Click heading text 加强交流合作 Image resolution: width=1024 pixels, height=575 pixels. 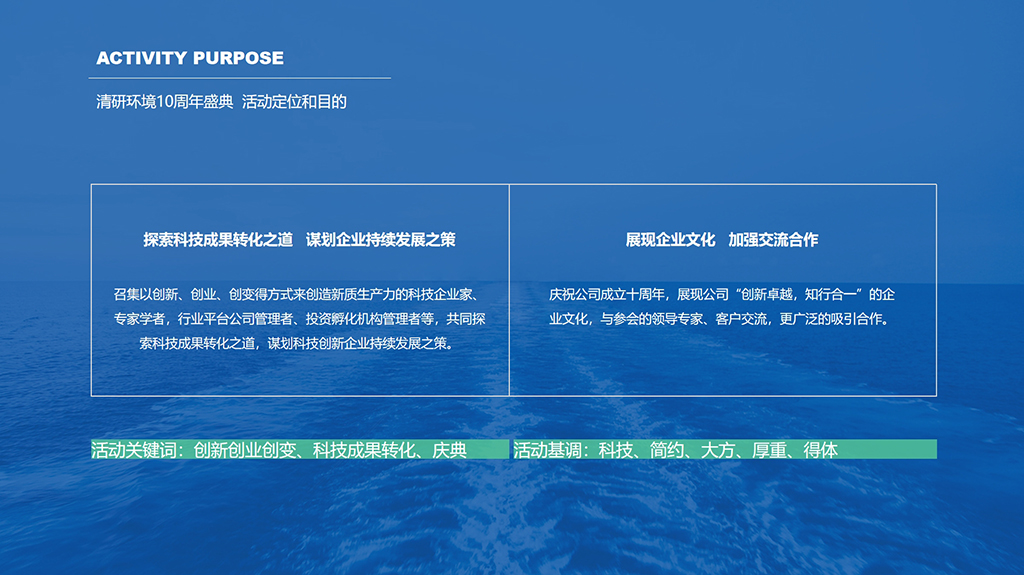(x=773, y=240)
